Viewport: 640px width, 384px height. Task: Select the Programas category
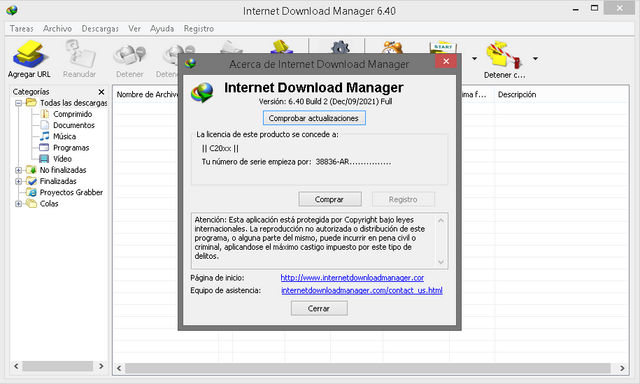(x=71, y=148)
